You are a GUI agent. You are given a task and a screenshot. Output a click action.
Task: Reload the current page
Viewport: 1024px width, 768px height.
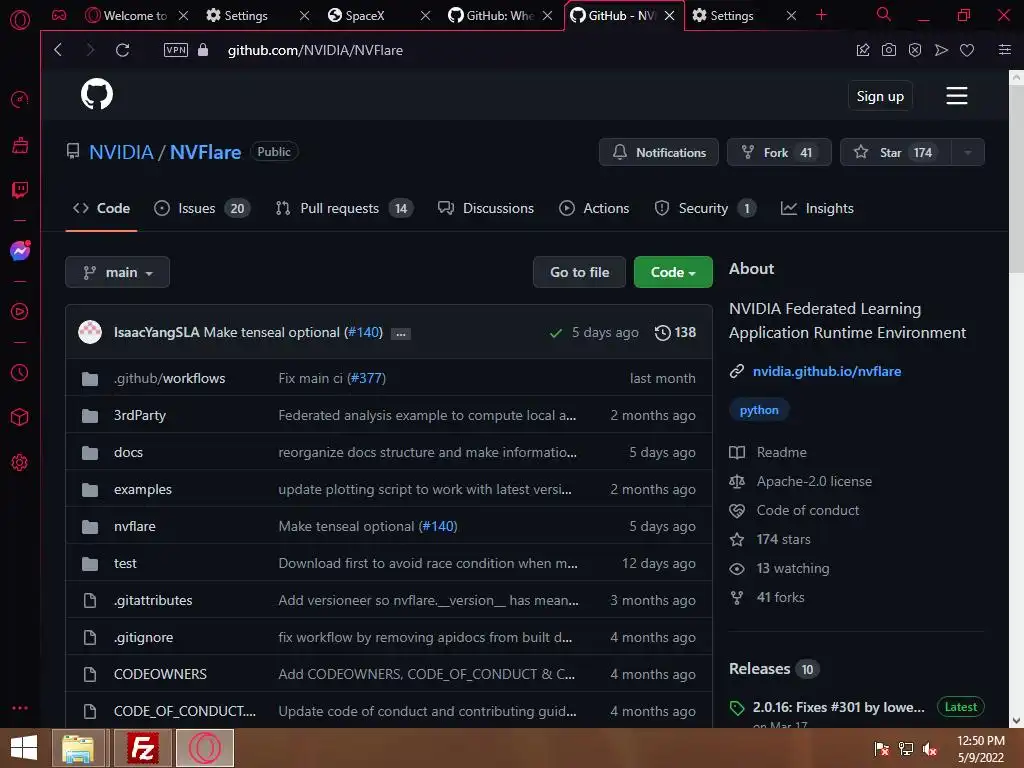122,50
